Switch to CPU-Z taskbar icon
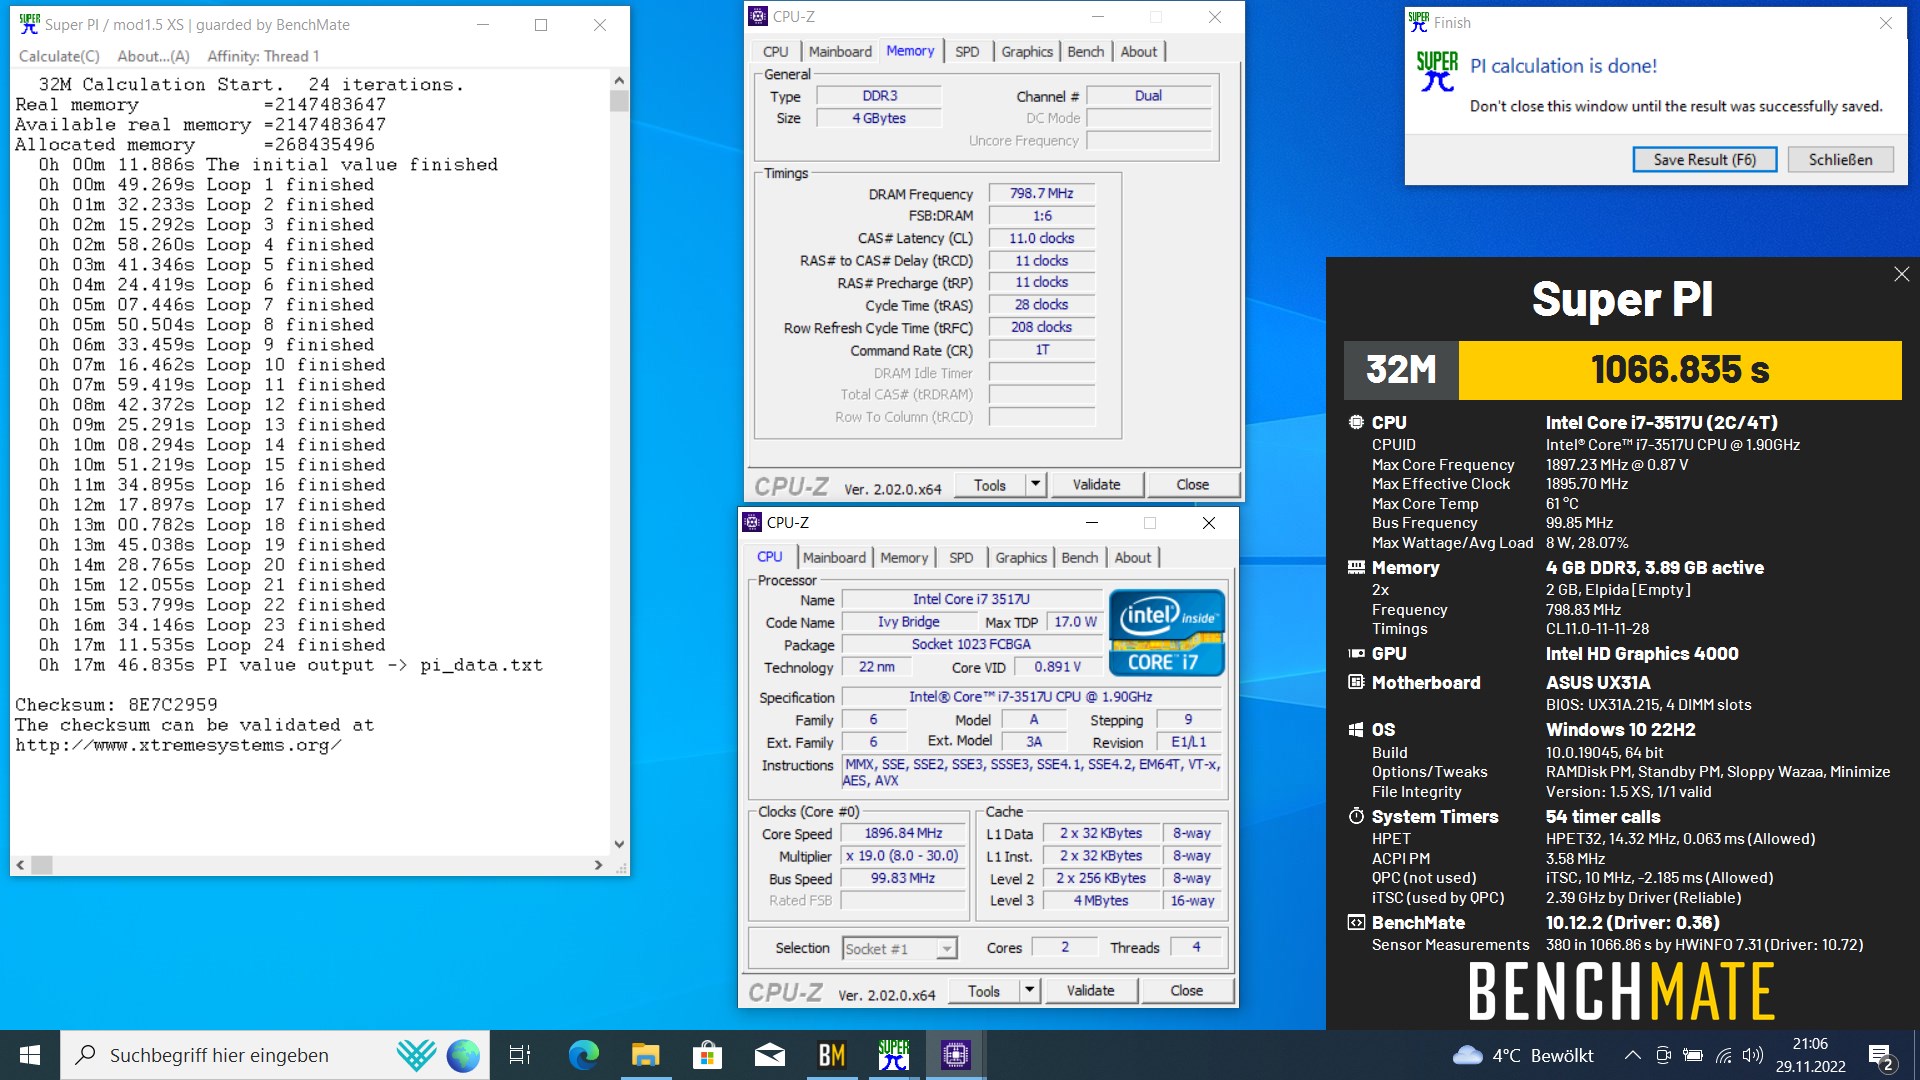This screenshot has width=1920, height=1080. point(955,1055)
